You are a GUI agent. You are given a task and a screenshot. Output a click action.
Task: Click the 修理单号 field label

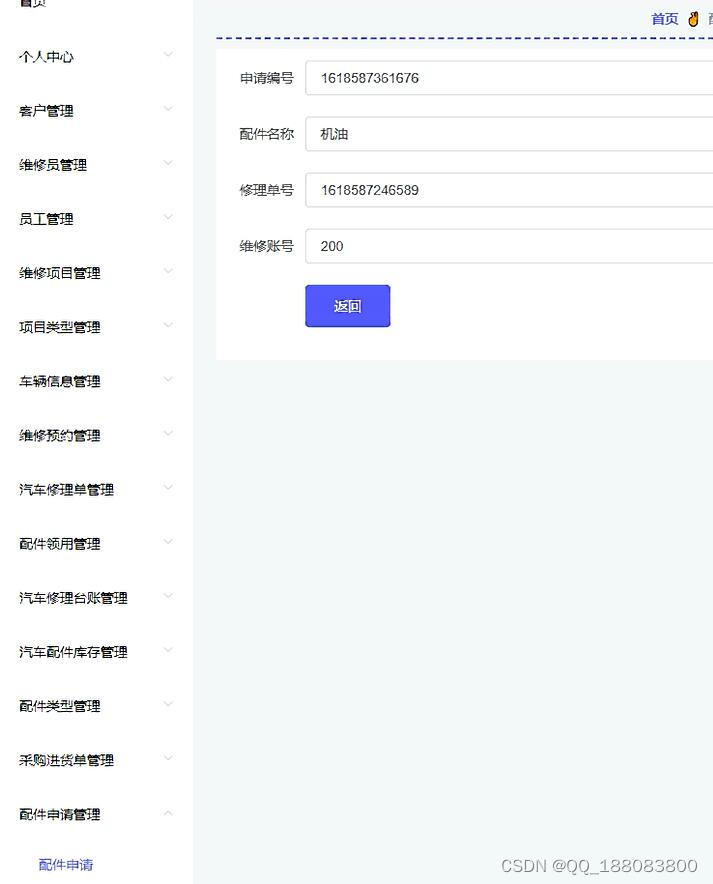267,190
